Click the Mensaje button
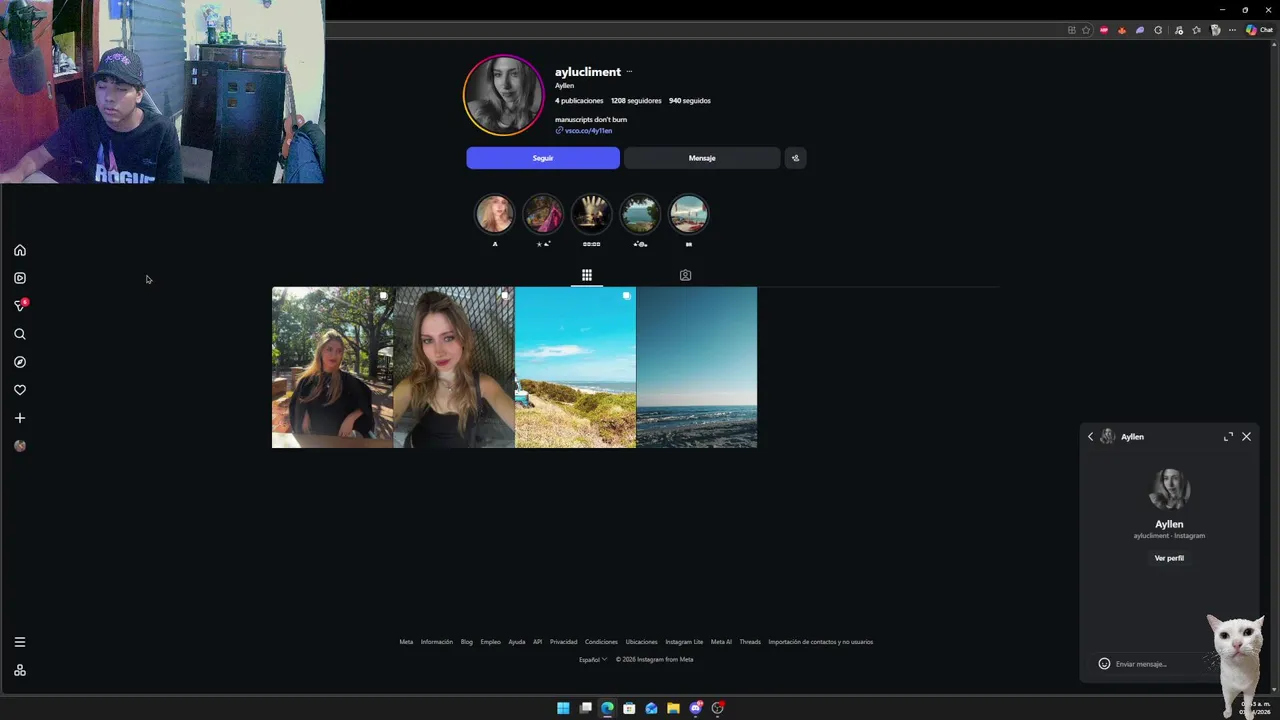Viewport: 1280px width, 720px height. [x=702, y=158]
